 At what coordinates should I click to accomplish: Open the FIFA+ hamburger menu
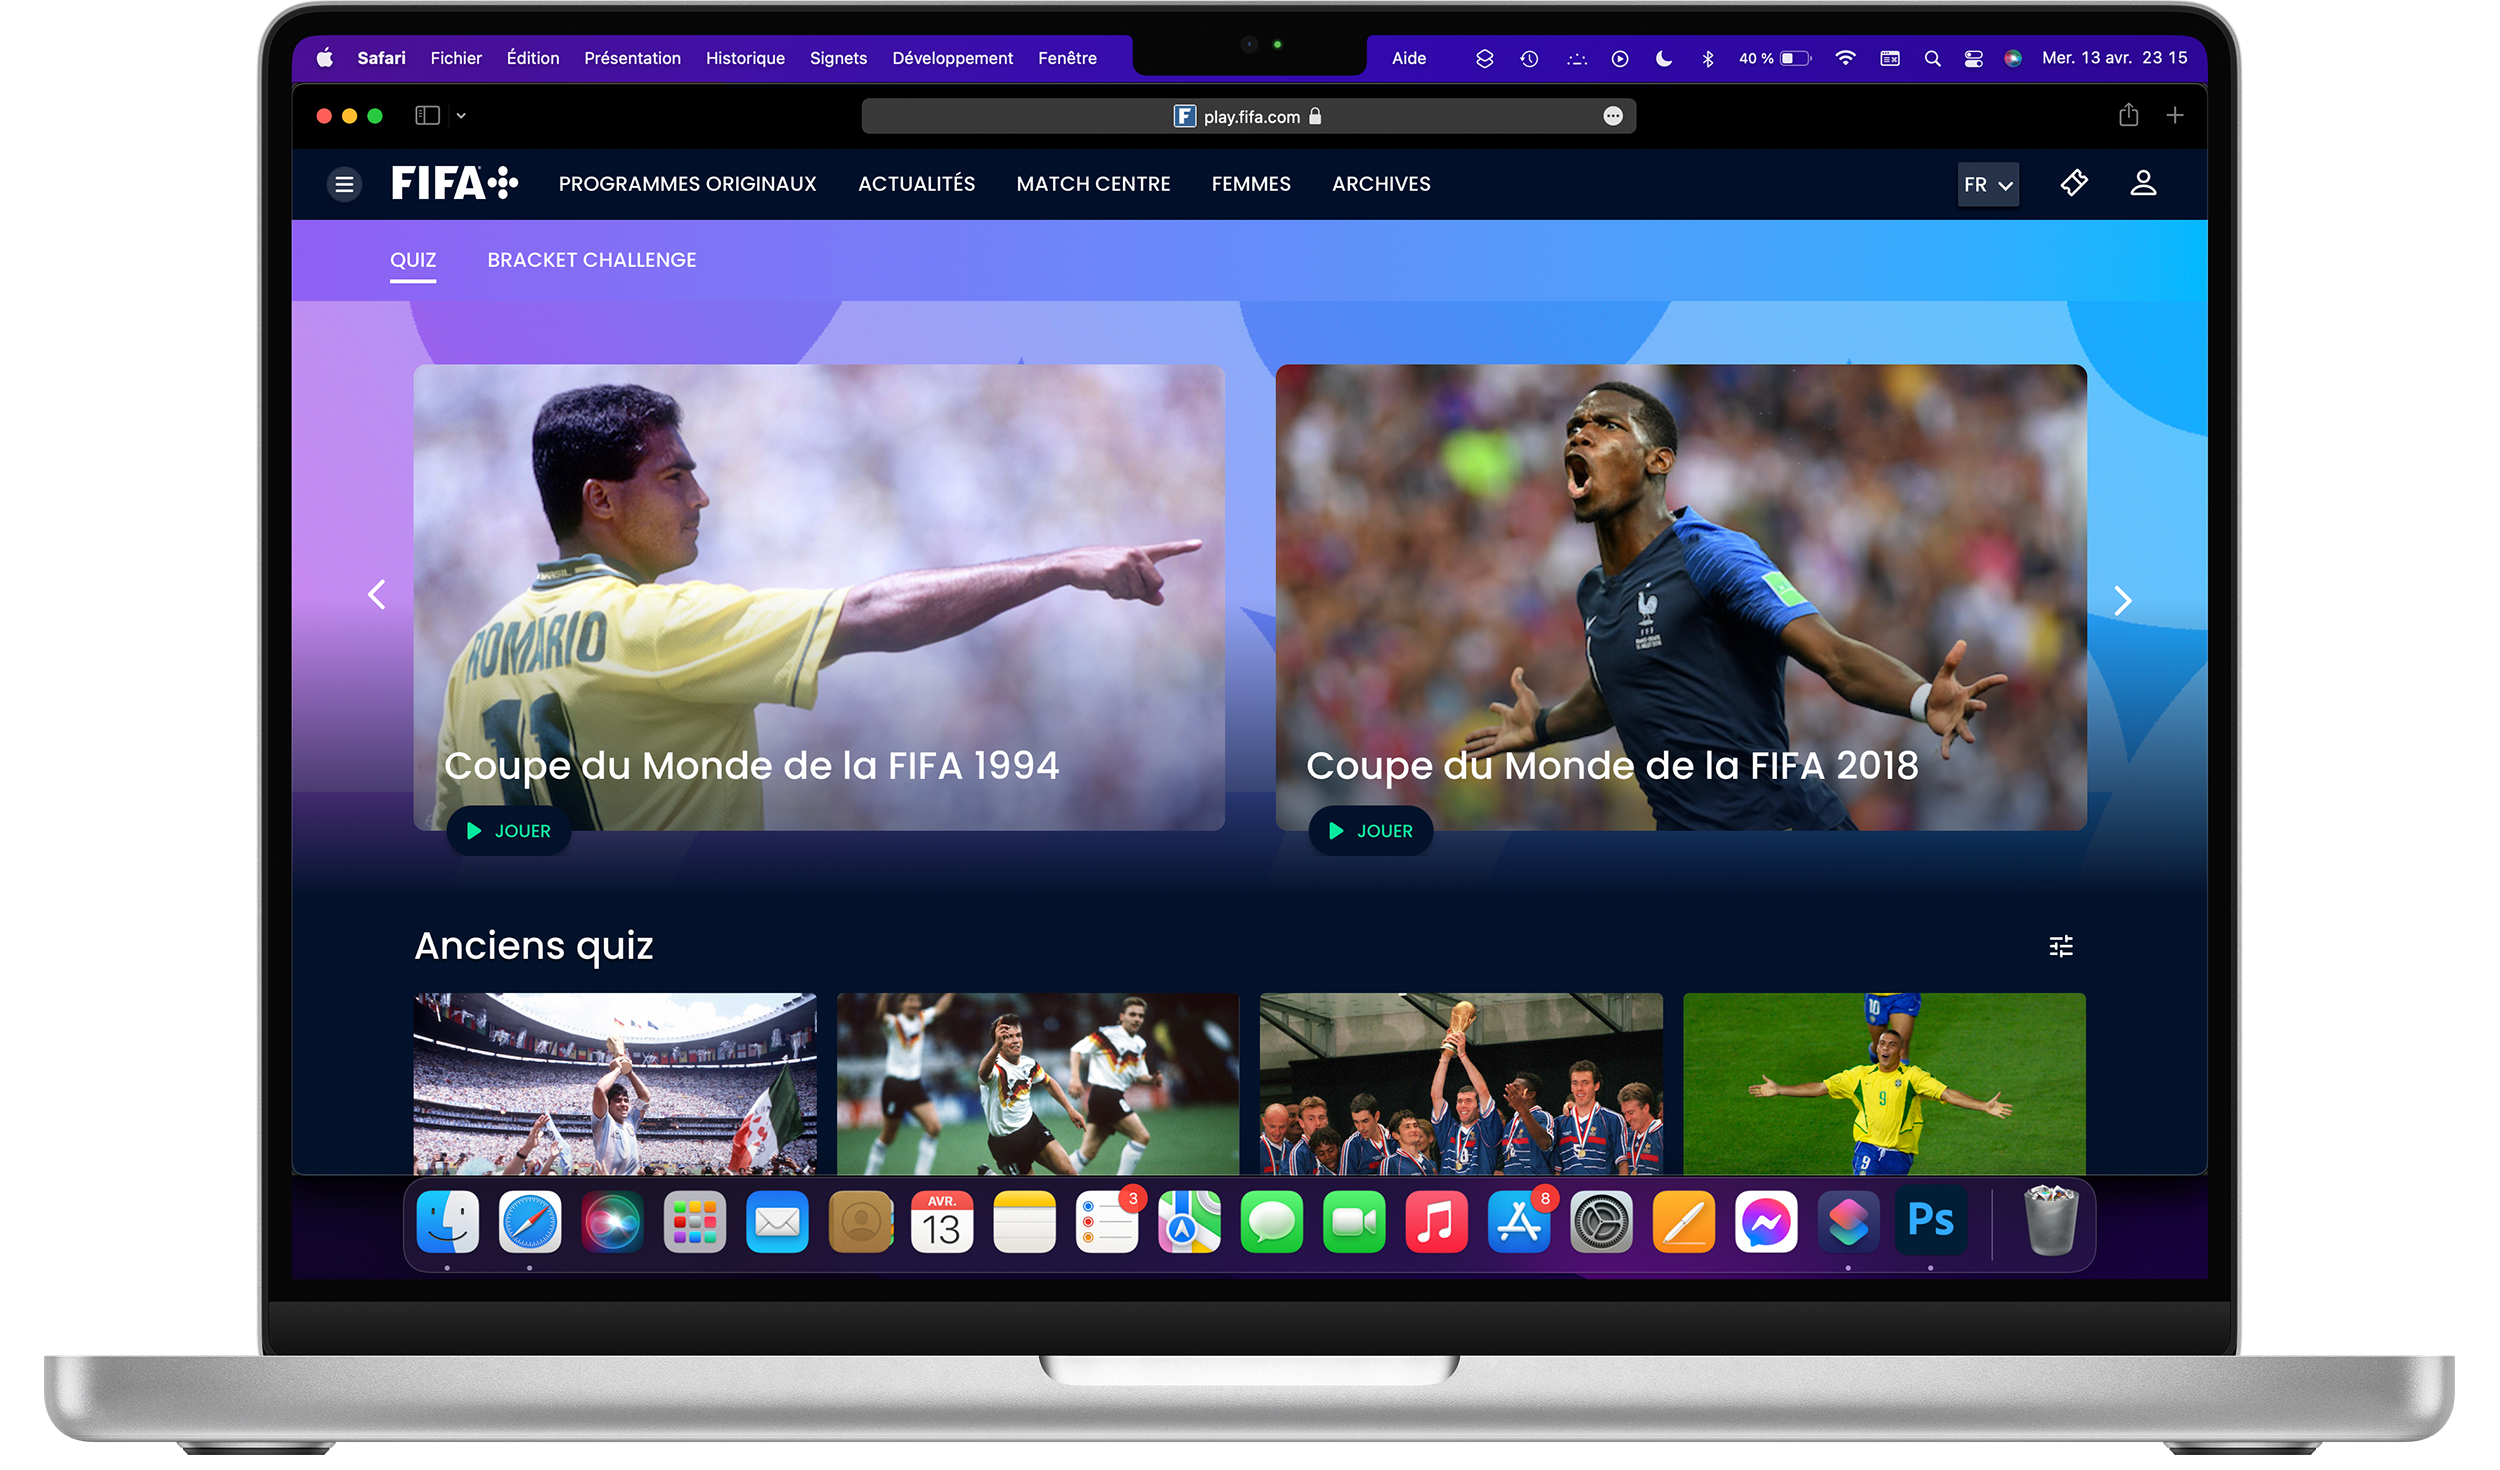click(344, 184)
